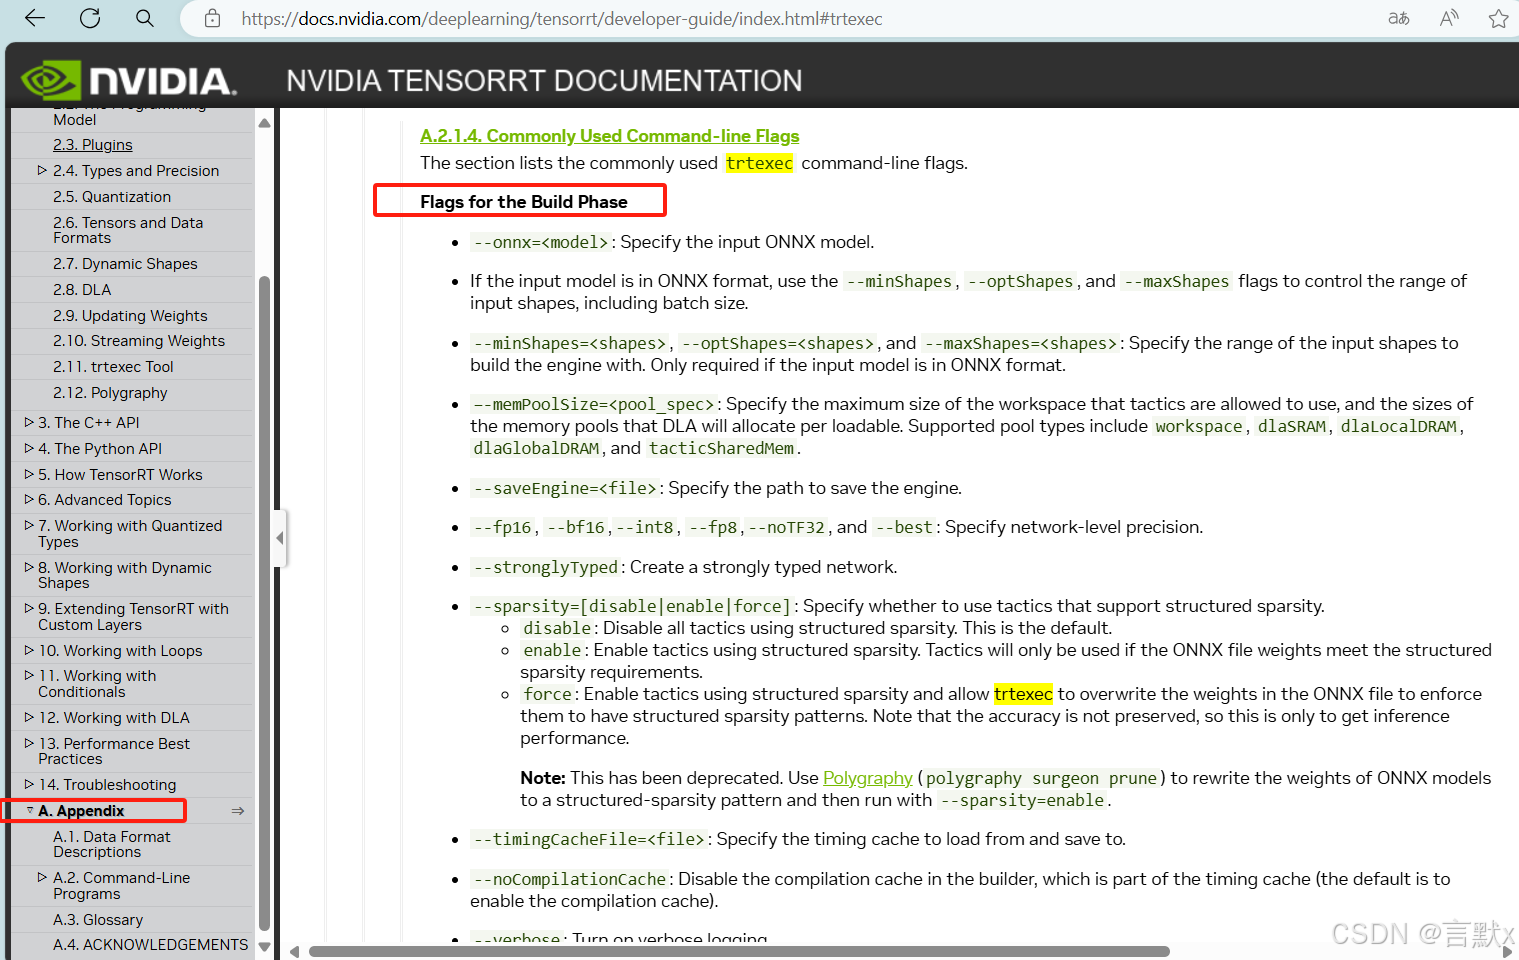
Task: Expand 11. Working with Conditionals
Action: (x=29, y=676)
